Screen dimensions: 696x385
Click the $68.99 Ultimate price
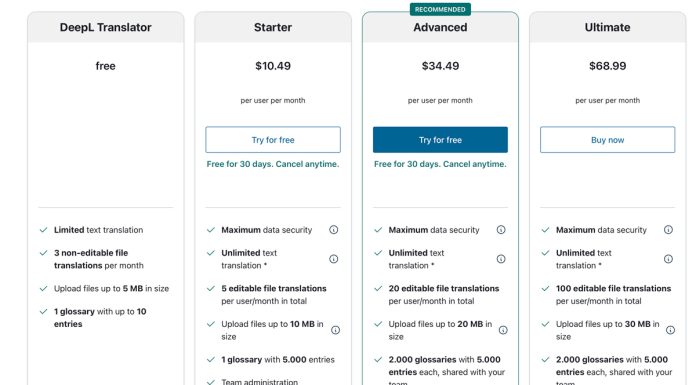coord(608,66)
